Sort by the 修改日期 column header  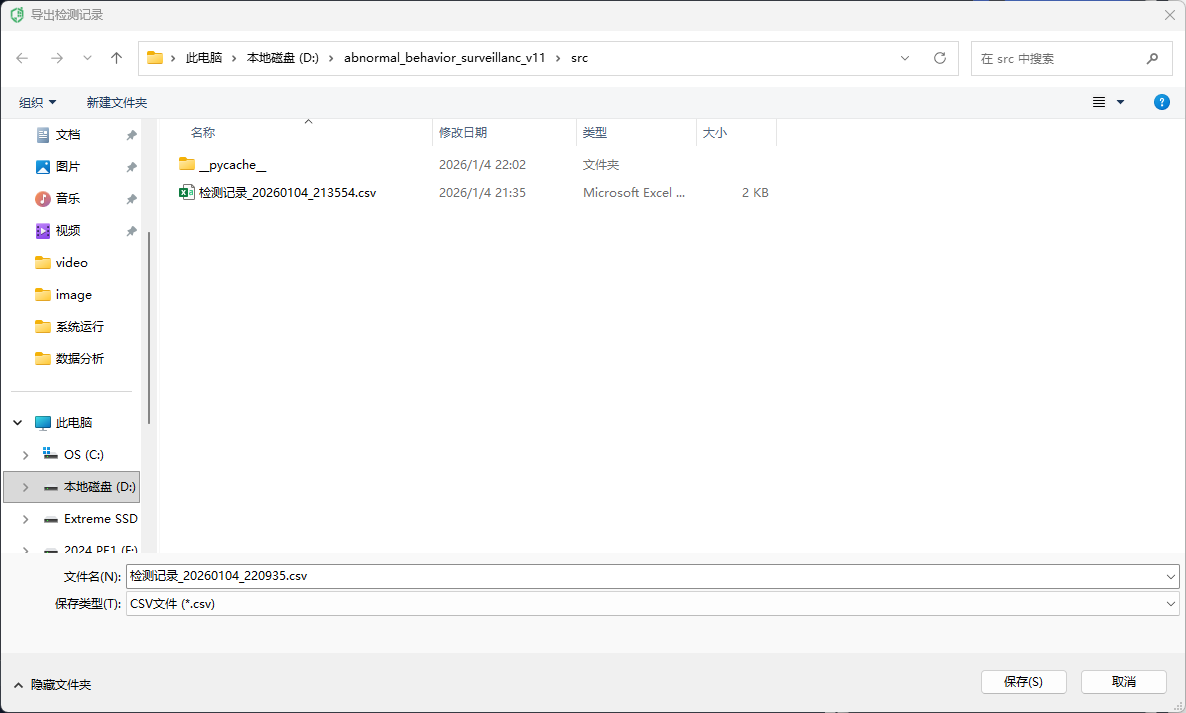coord(463,132)
